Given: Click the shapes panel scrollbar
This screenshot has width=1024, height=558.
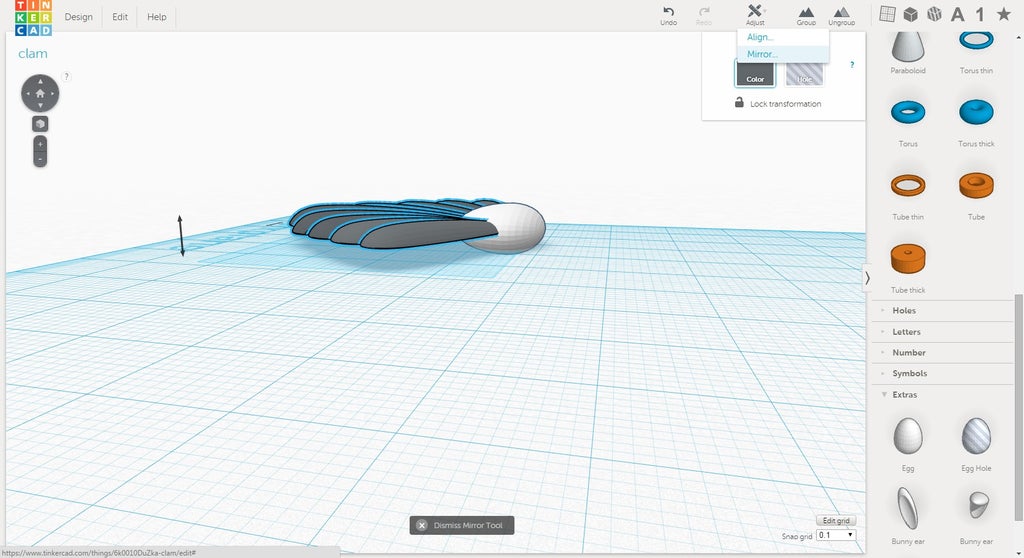Looking at the screenshot, I should point(1019,407).
